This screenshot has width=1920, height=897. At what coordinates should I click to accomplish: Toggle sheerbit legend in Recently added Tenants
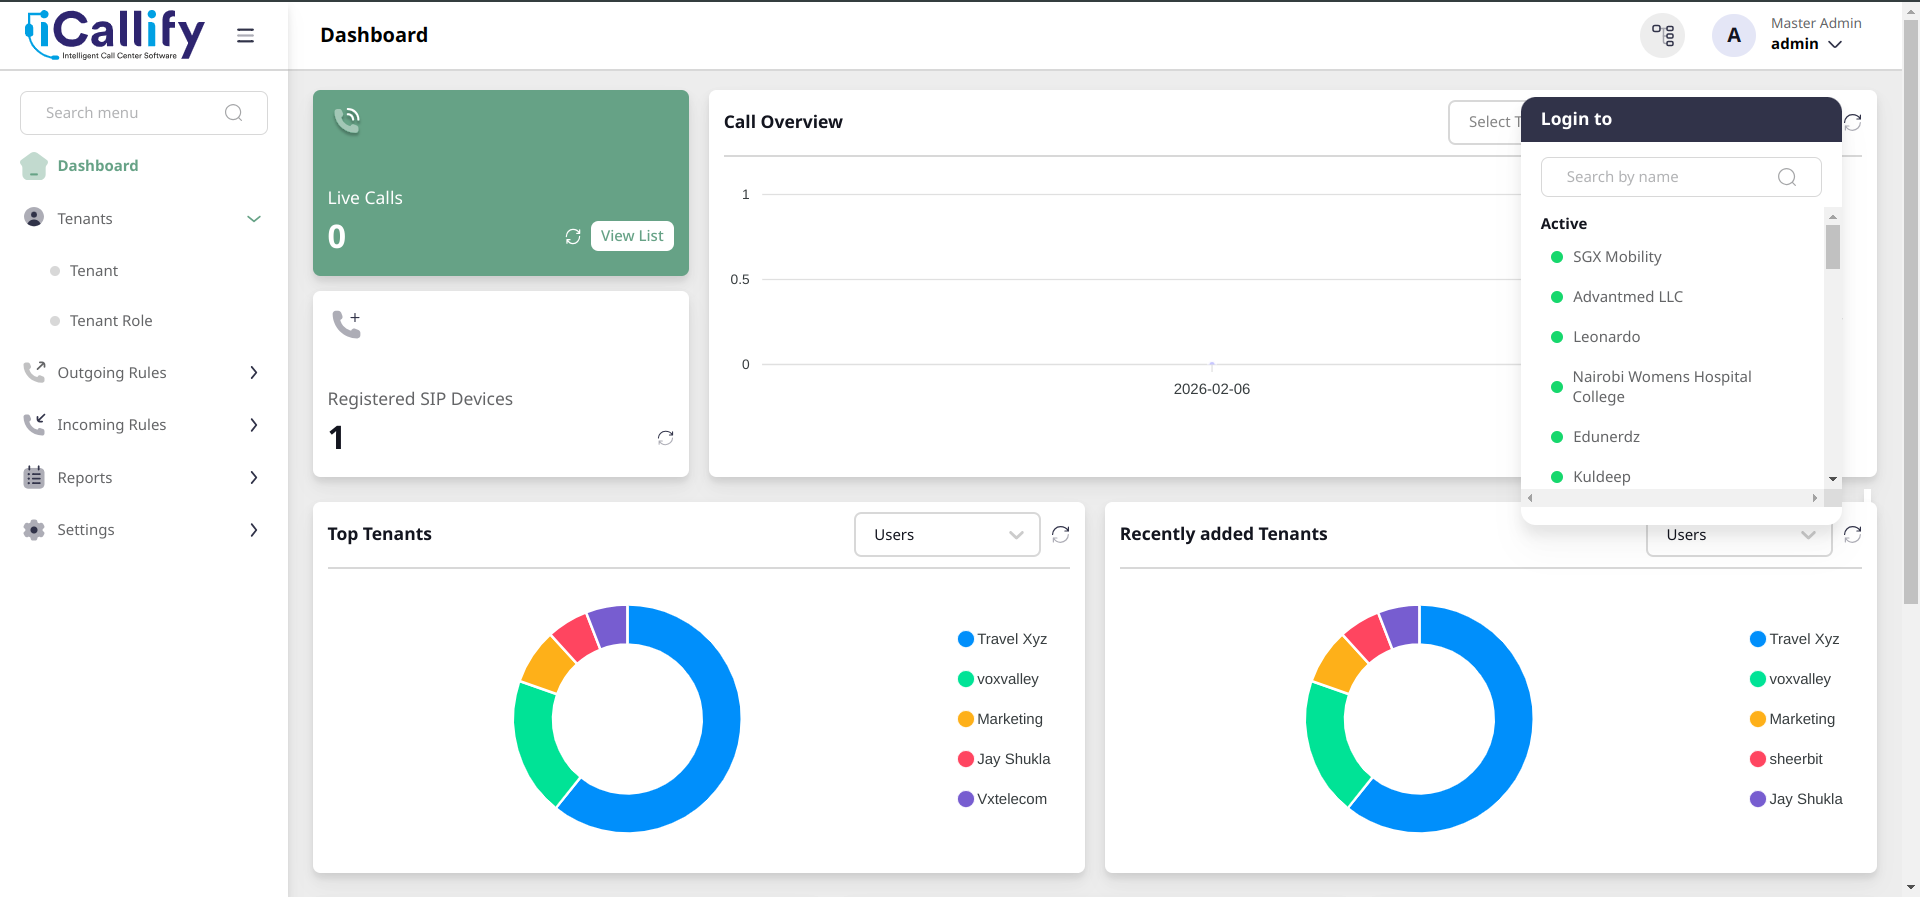pyautogui.click(x=1786, y=759)
